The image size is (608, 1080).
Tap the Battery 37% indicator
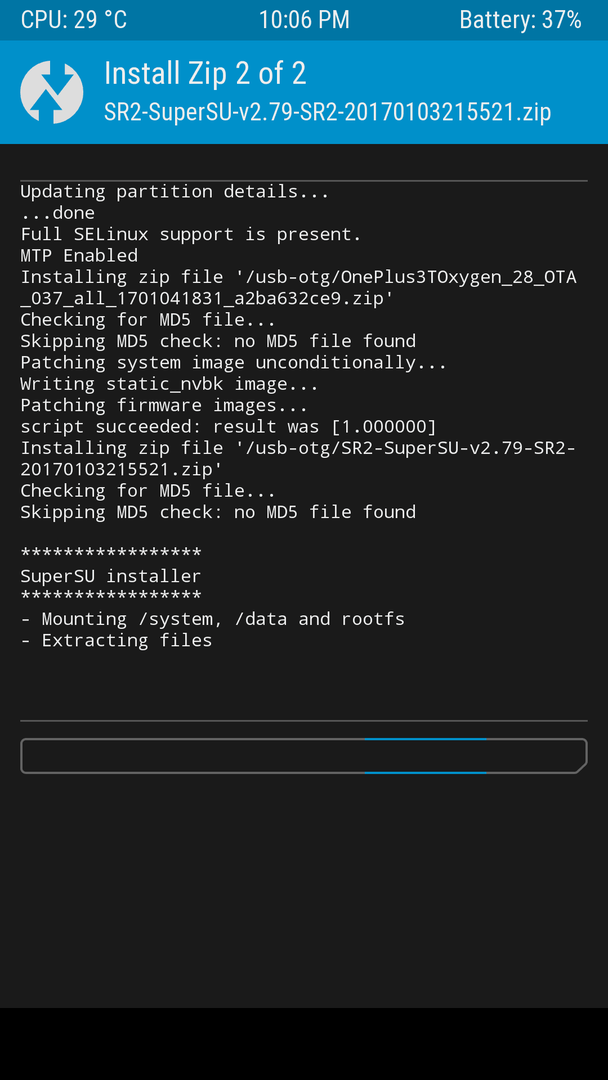click(521, 20)
